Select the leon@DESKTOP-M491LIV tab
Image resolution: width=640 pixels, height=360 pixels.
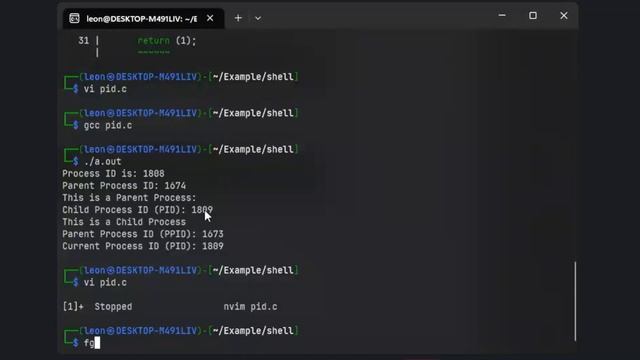point(143,19)
